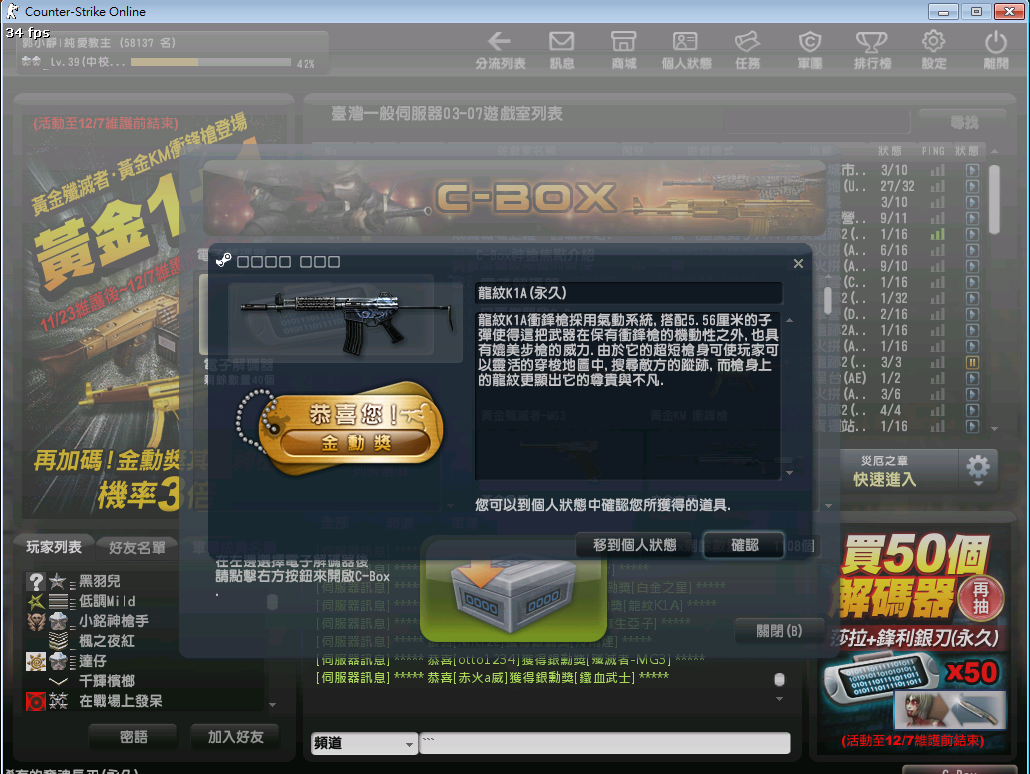Select player 千輝檳榔 in player list

click(107, 681)
